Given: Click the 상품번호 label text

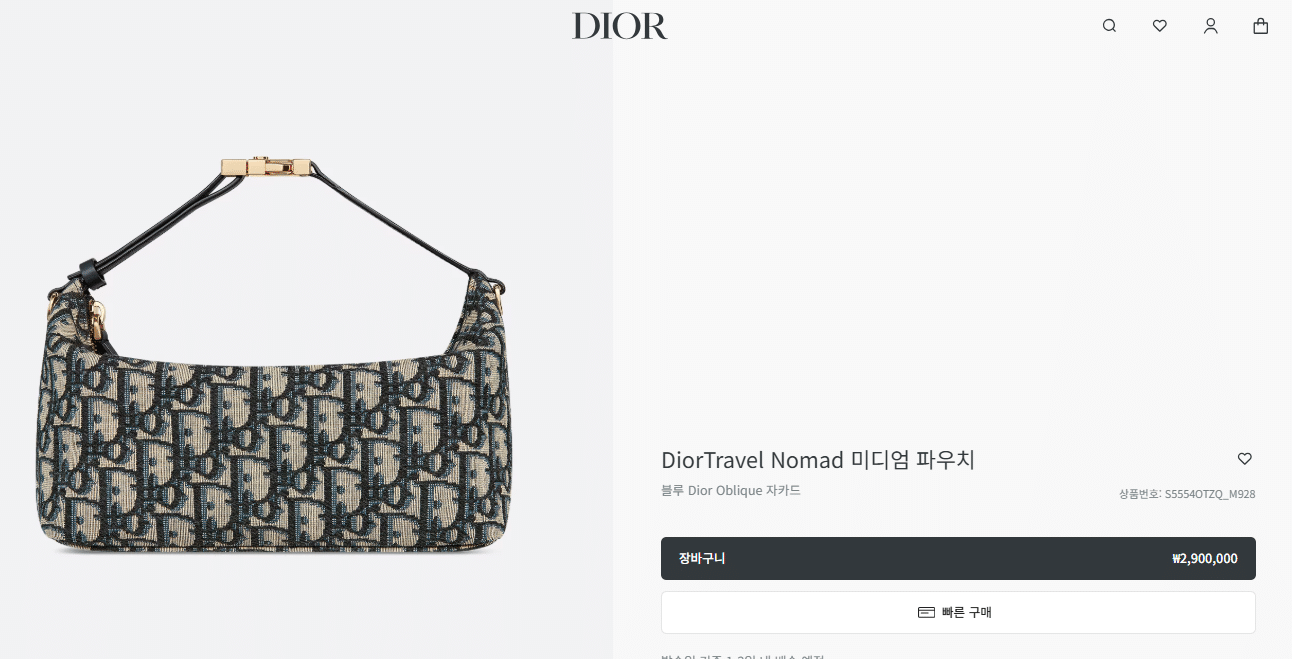Looking at the screenshot, I should coord(1140,494).
